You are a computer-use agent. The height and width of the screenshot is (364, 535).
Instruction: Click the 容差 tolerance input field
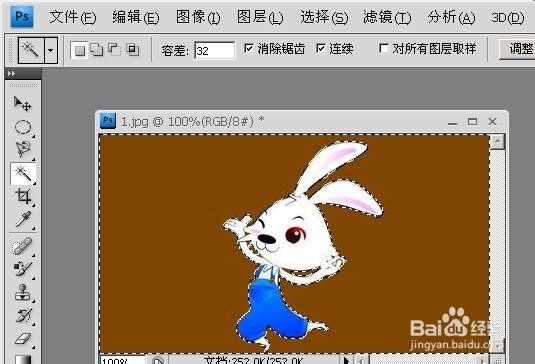click(x=215, y=50)
